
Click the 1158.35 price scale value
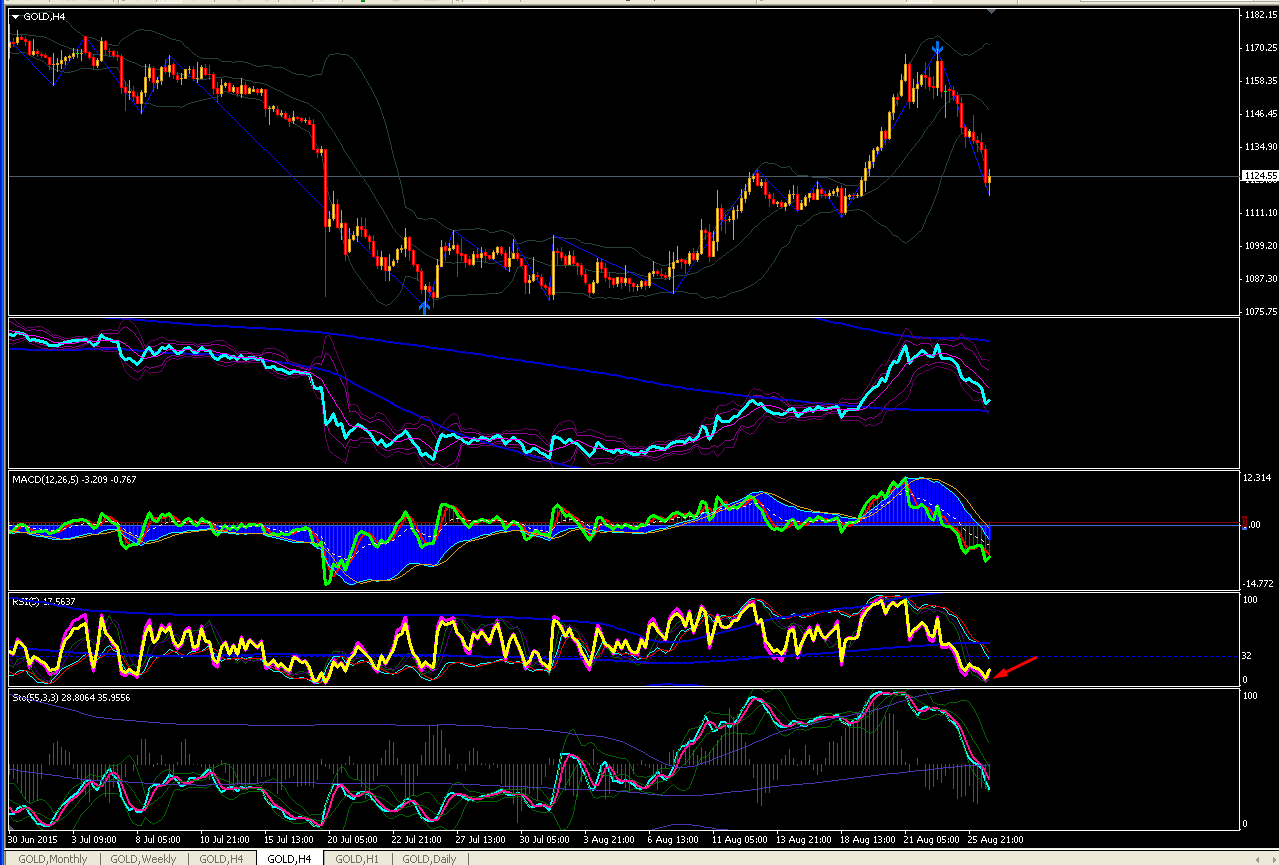[1260, 81]
